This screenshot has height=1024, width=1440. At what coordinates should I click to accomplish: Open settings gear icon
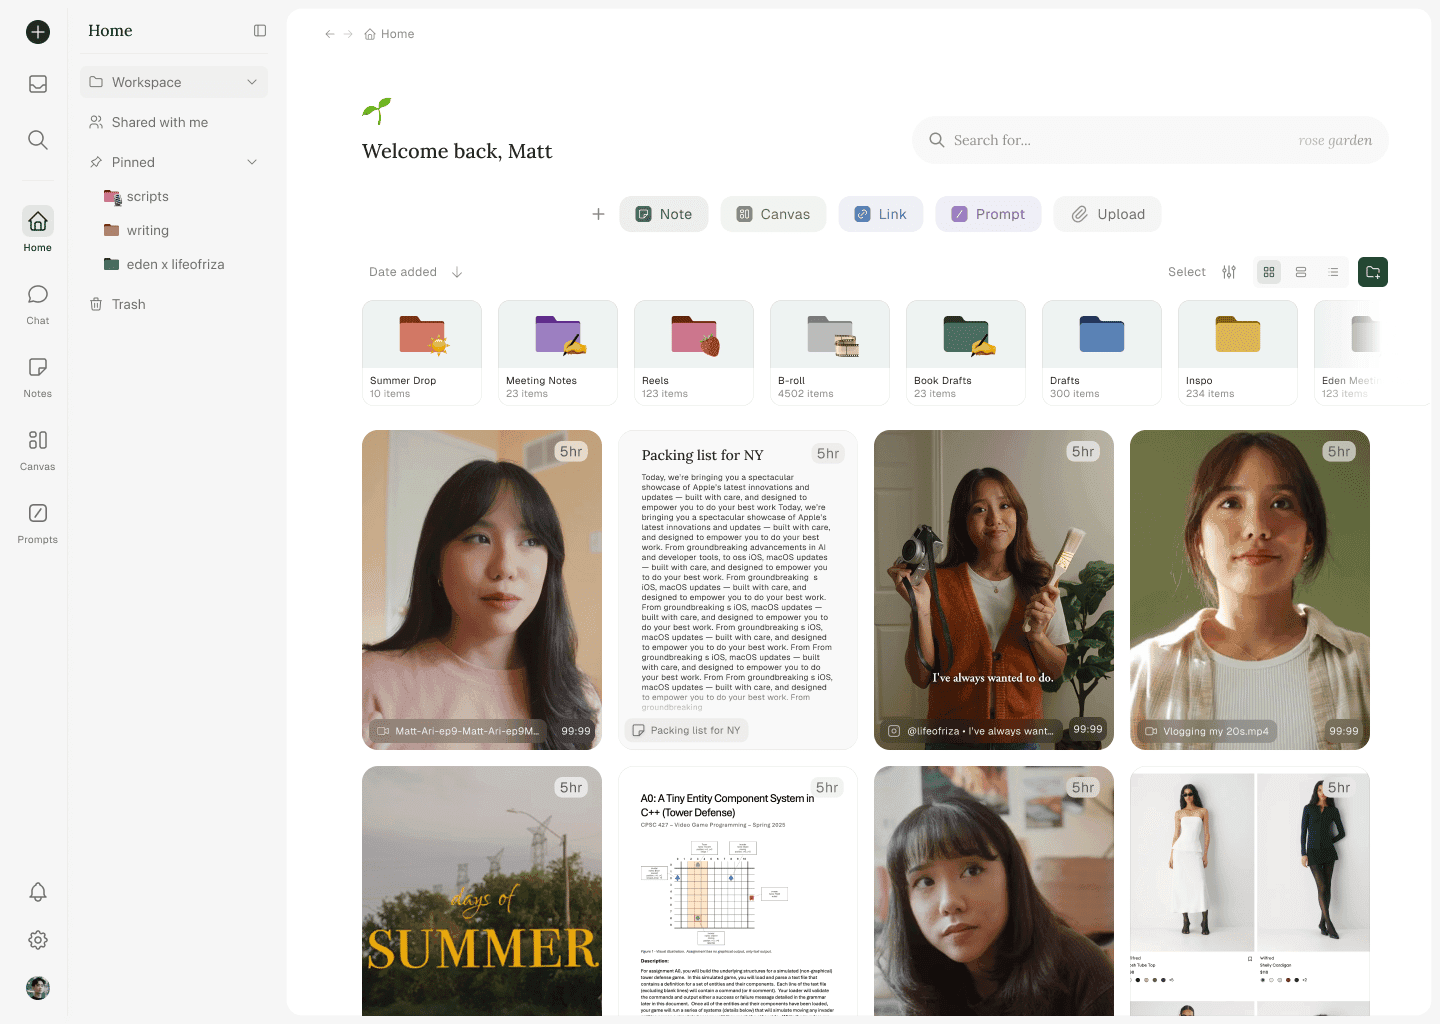tap(38, 940)
